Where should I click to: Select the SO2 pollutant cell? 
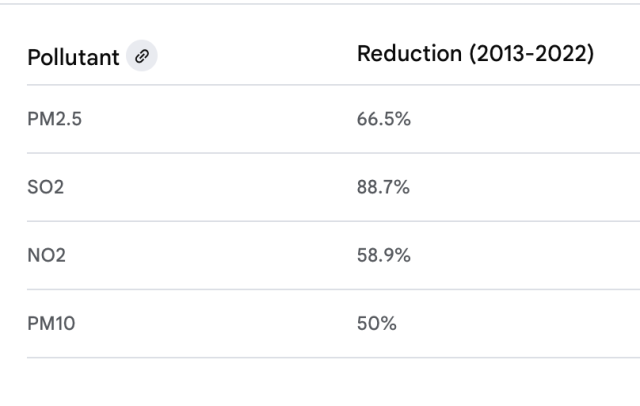point(45,187)
